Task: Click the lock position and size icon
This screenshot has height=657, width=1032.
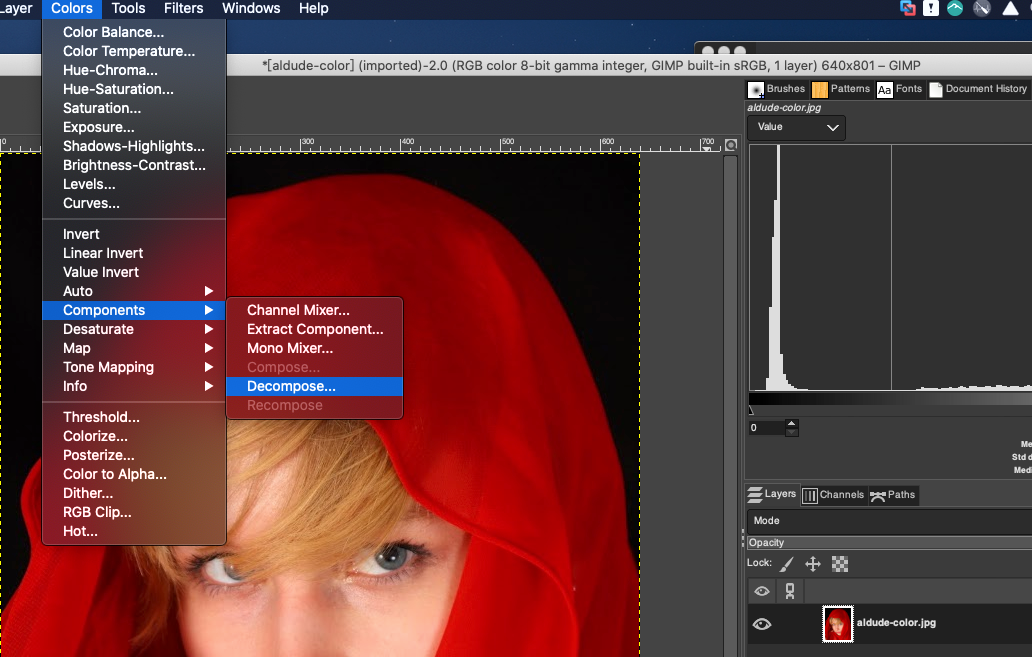Action: 813,564
